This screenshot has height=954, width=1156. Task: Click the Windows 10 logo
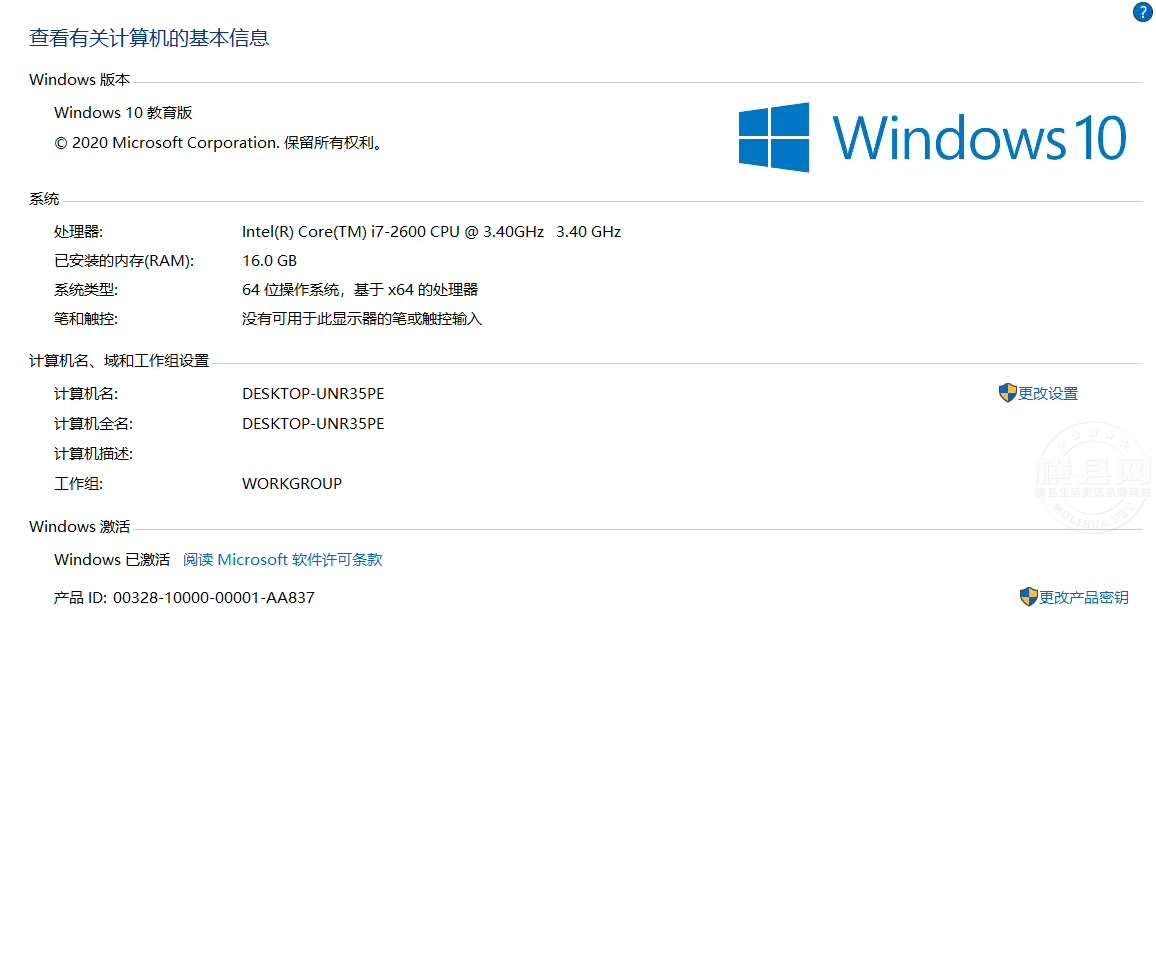(933, 137)
